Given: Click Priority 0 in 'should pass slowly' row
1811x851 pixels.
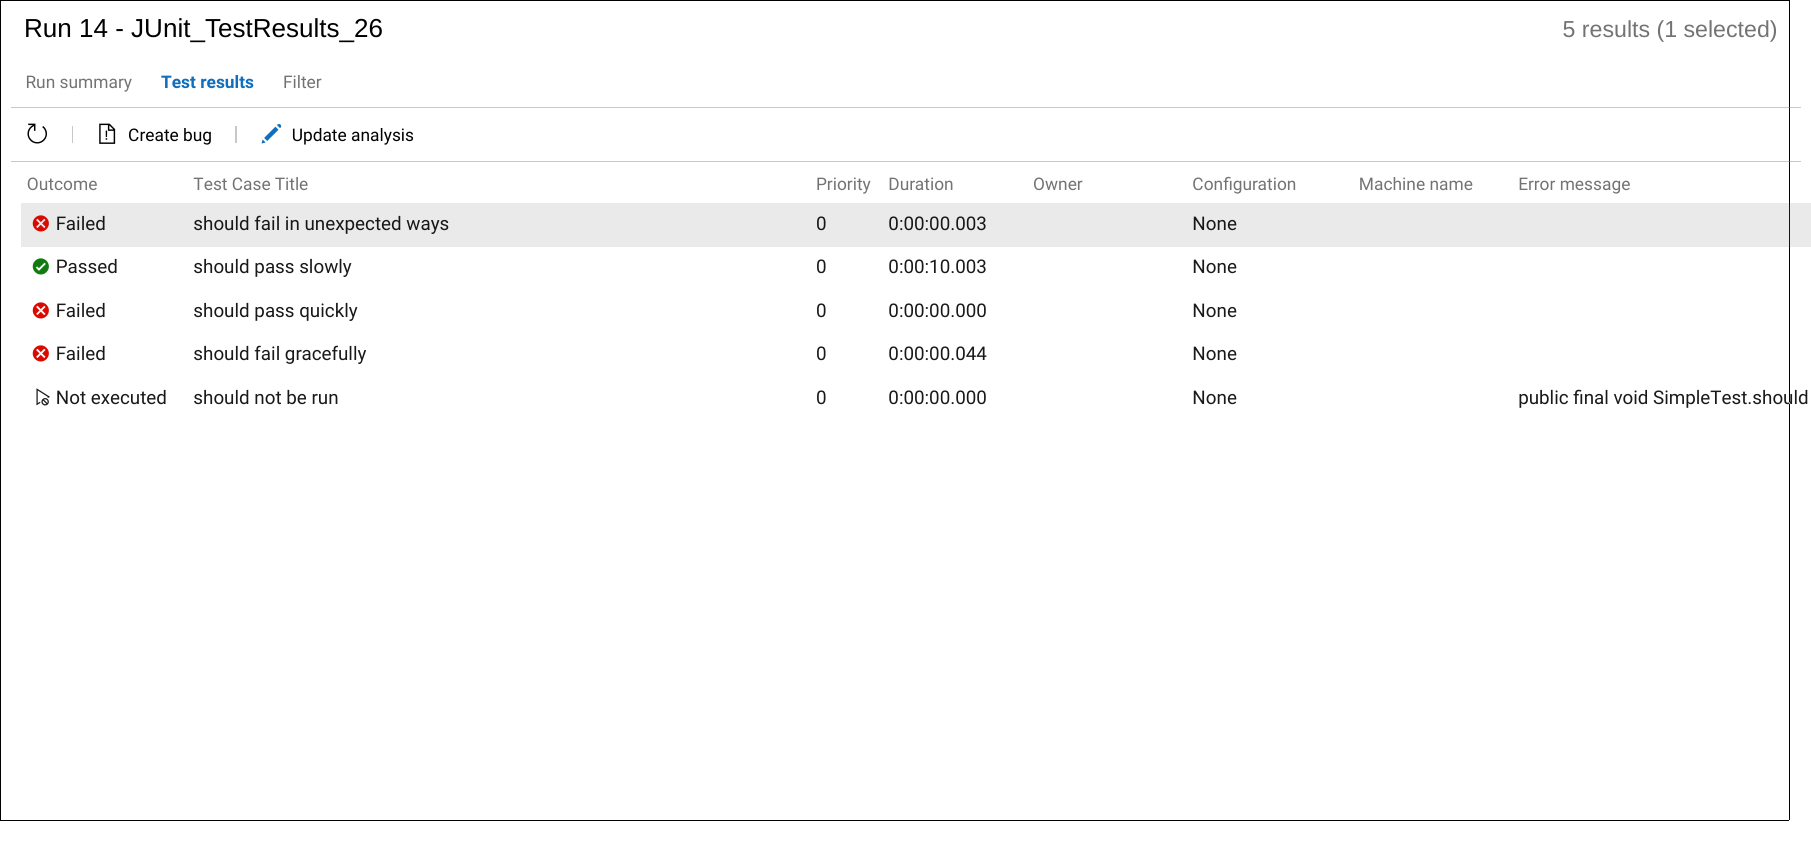Looking at the screenshot, I should click(821, 267).
